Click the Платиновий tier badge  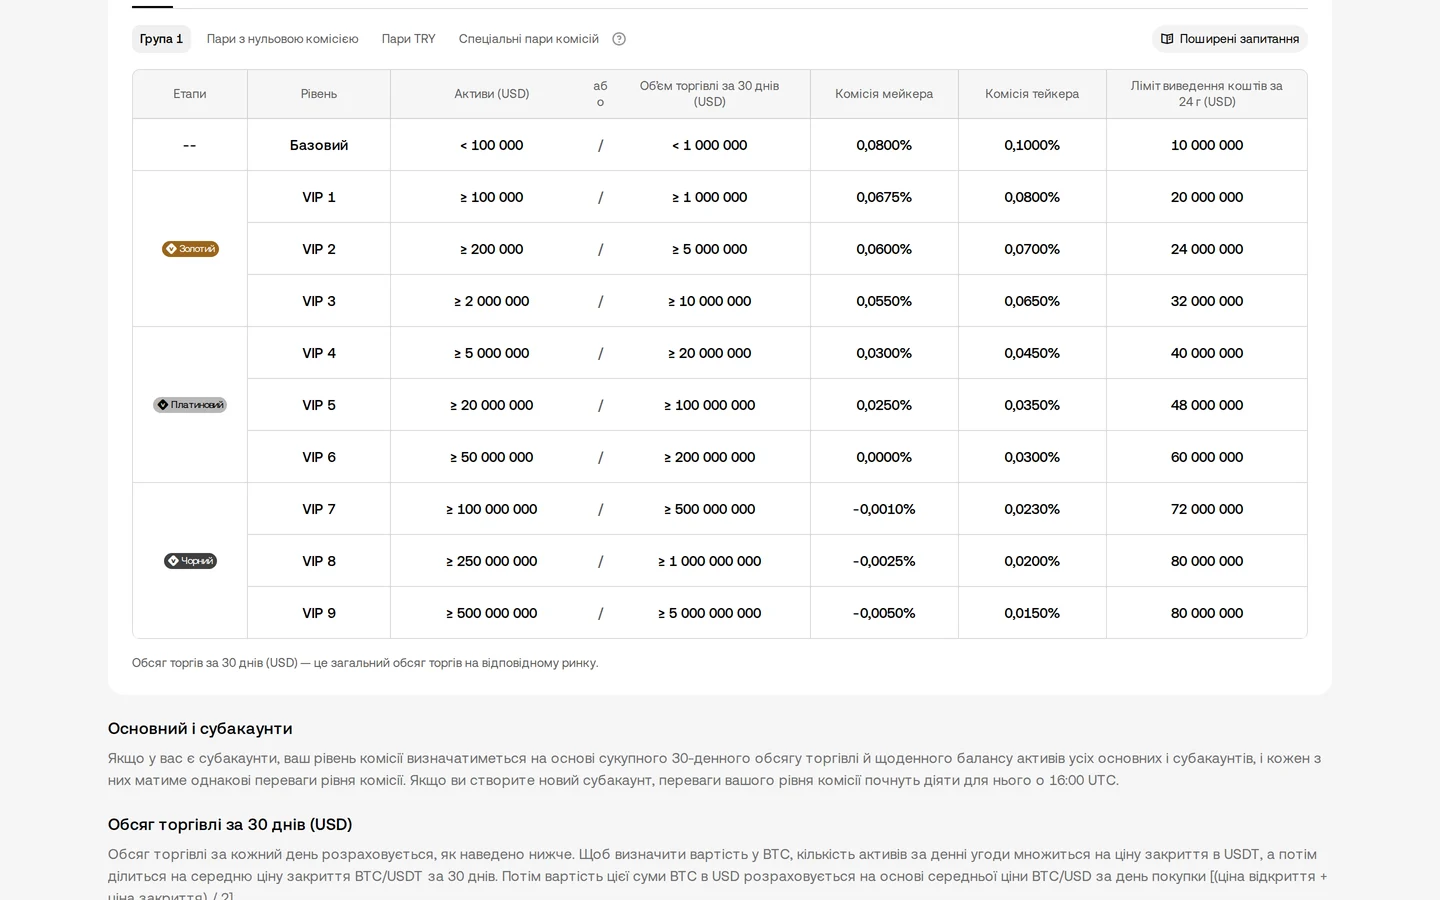tap(190, 405)
